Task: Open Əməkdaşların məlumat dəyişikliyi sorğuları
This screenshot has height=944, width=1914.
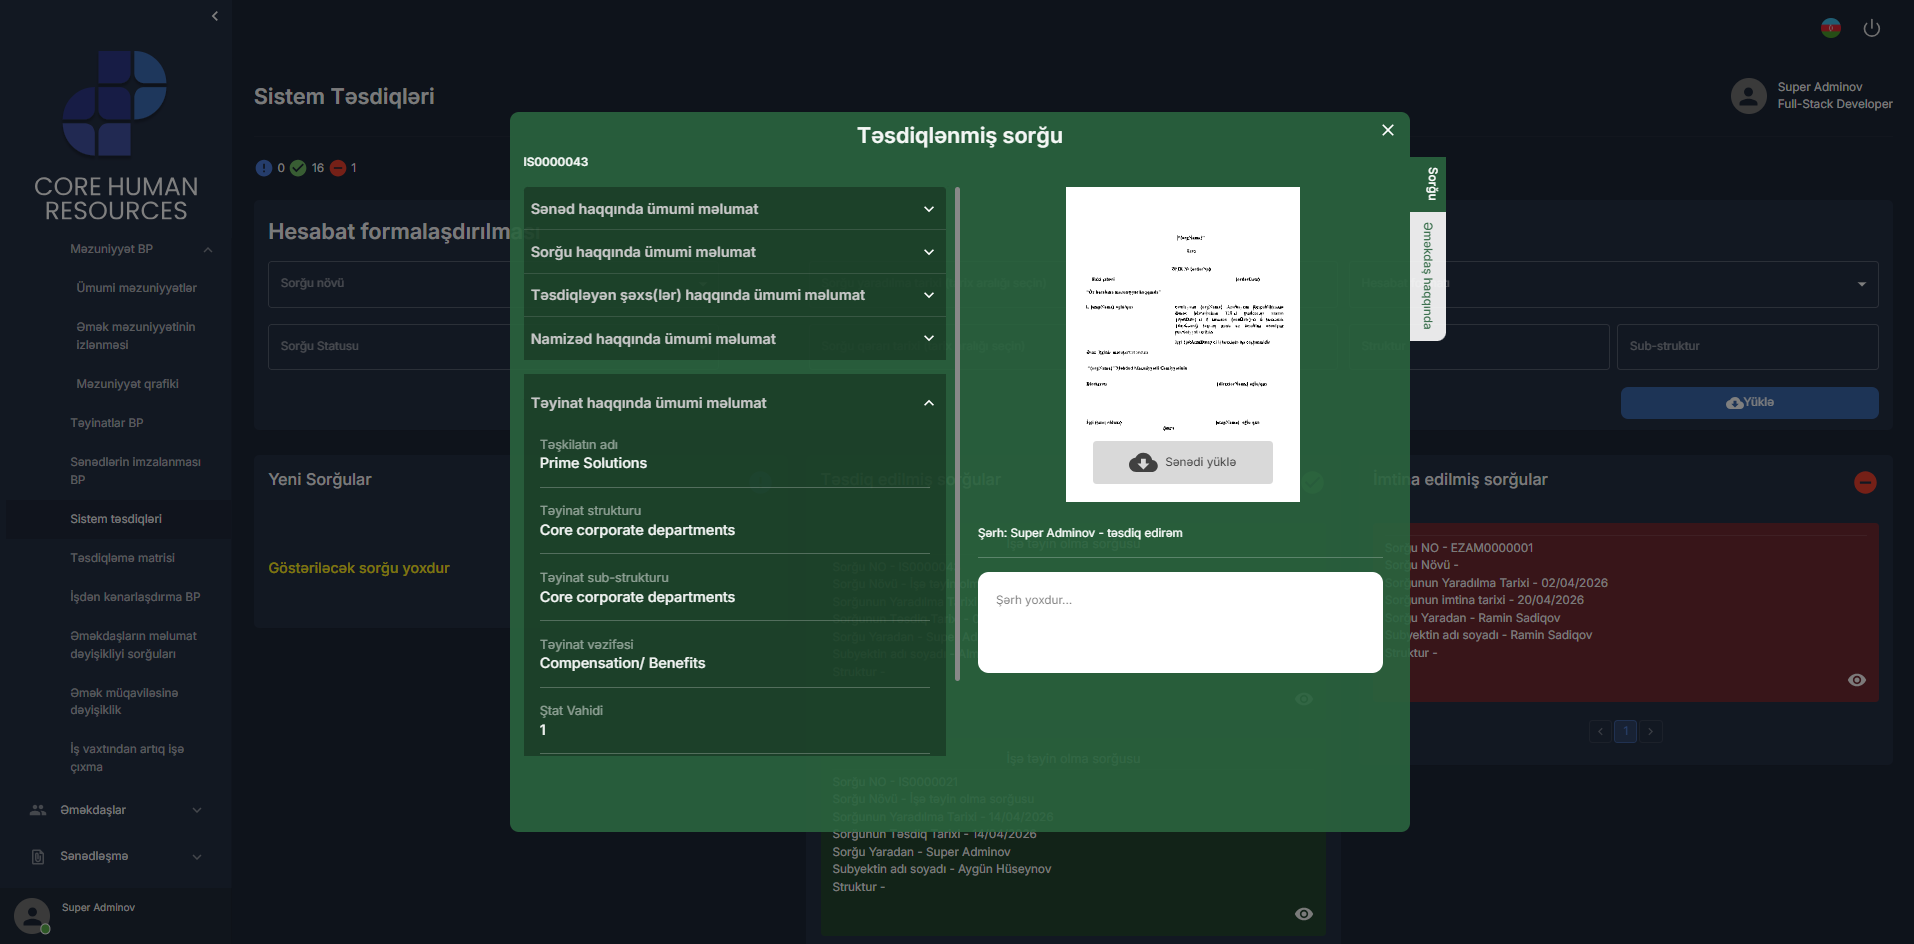Action: pyautogui.click(x=134, y=645)
